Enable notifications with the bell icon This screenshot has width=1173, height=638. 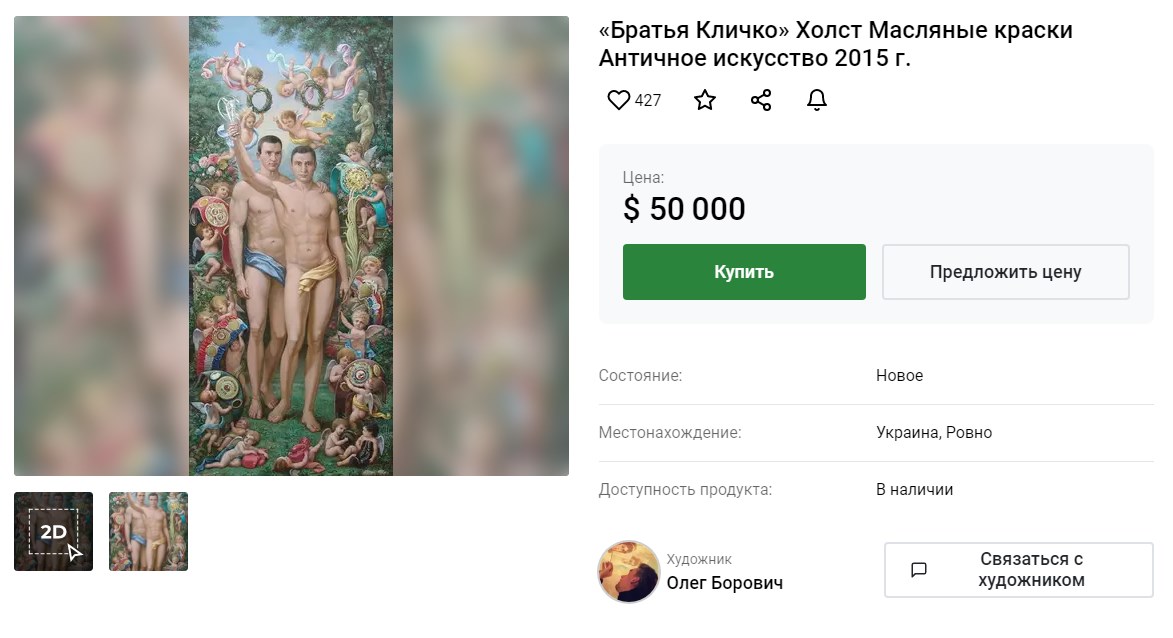pyautogui.click(x=817, y=100)
